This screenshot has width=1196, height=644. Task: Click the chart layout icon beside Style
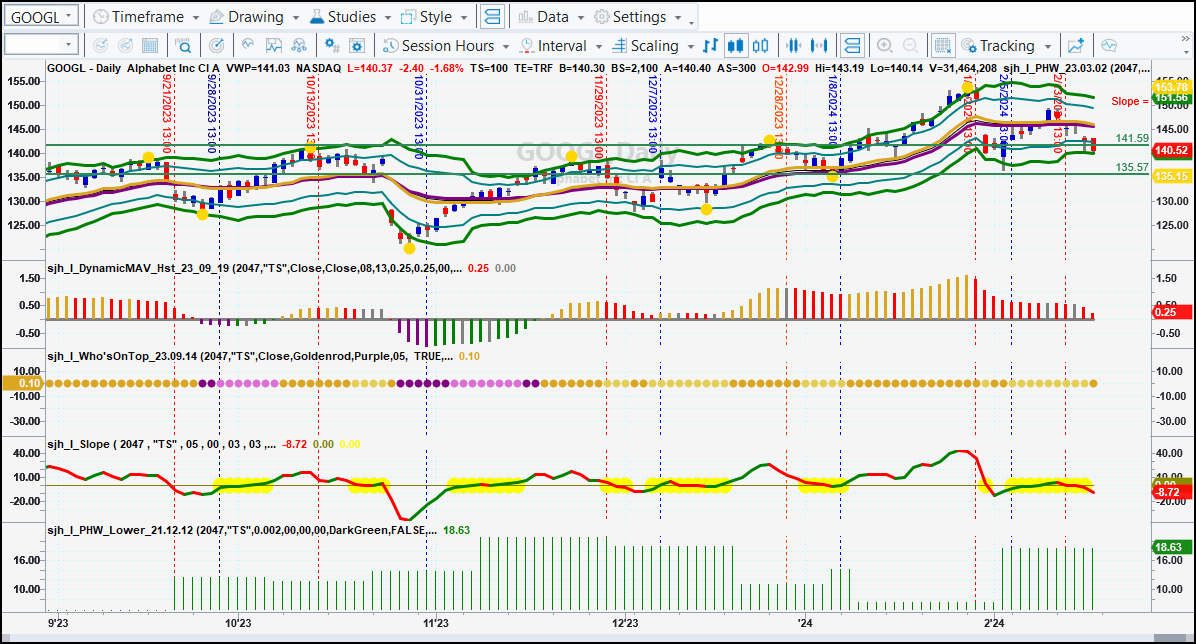coord(493,16)
